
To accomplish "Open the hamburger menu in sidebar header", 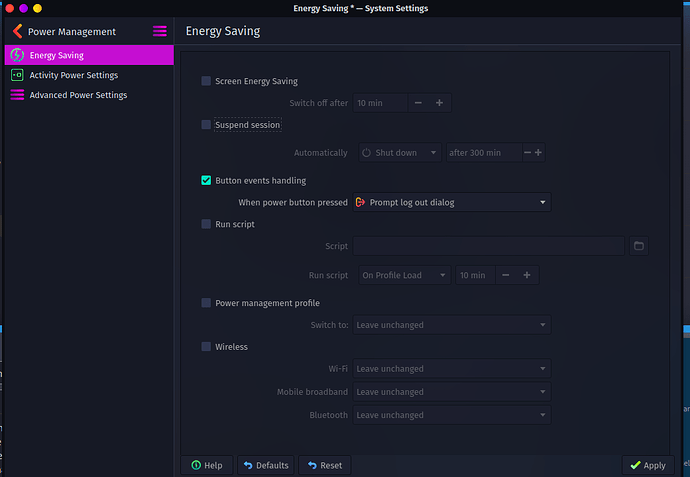I will click(160, 32).
